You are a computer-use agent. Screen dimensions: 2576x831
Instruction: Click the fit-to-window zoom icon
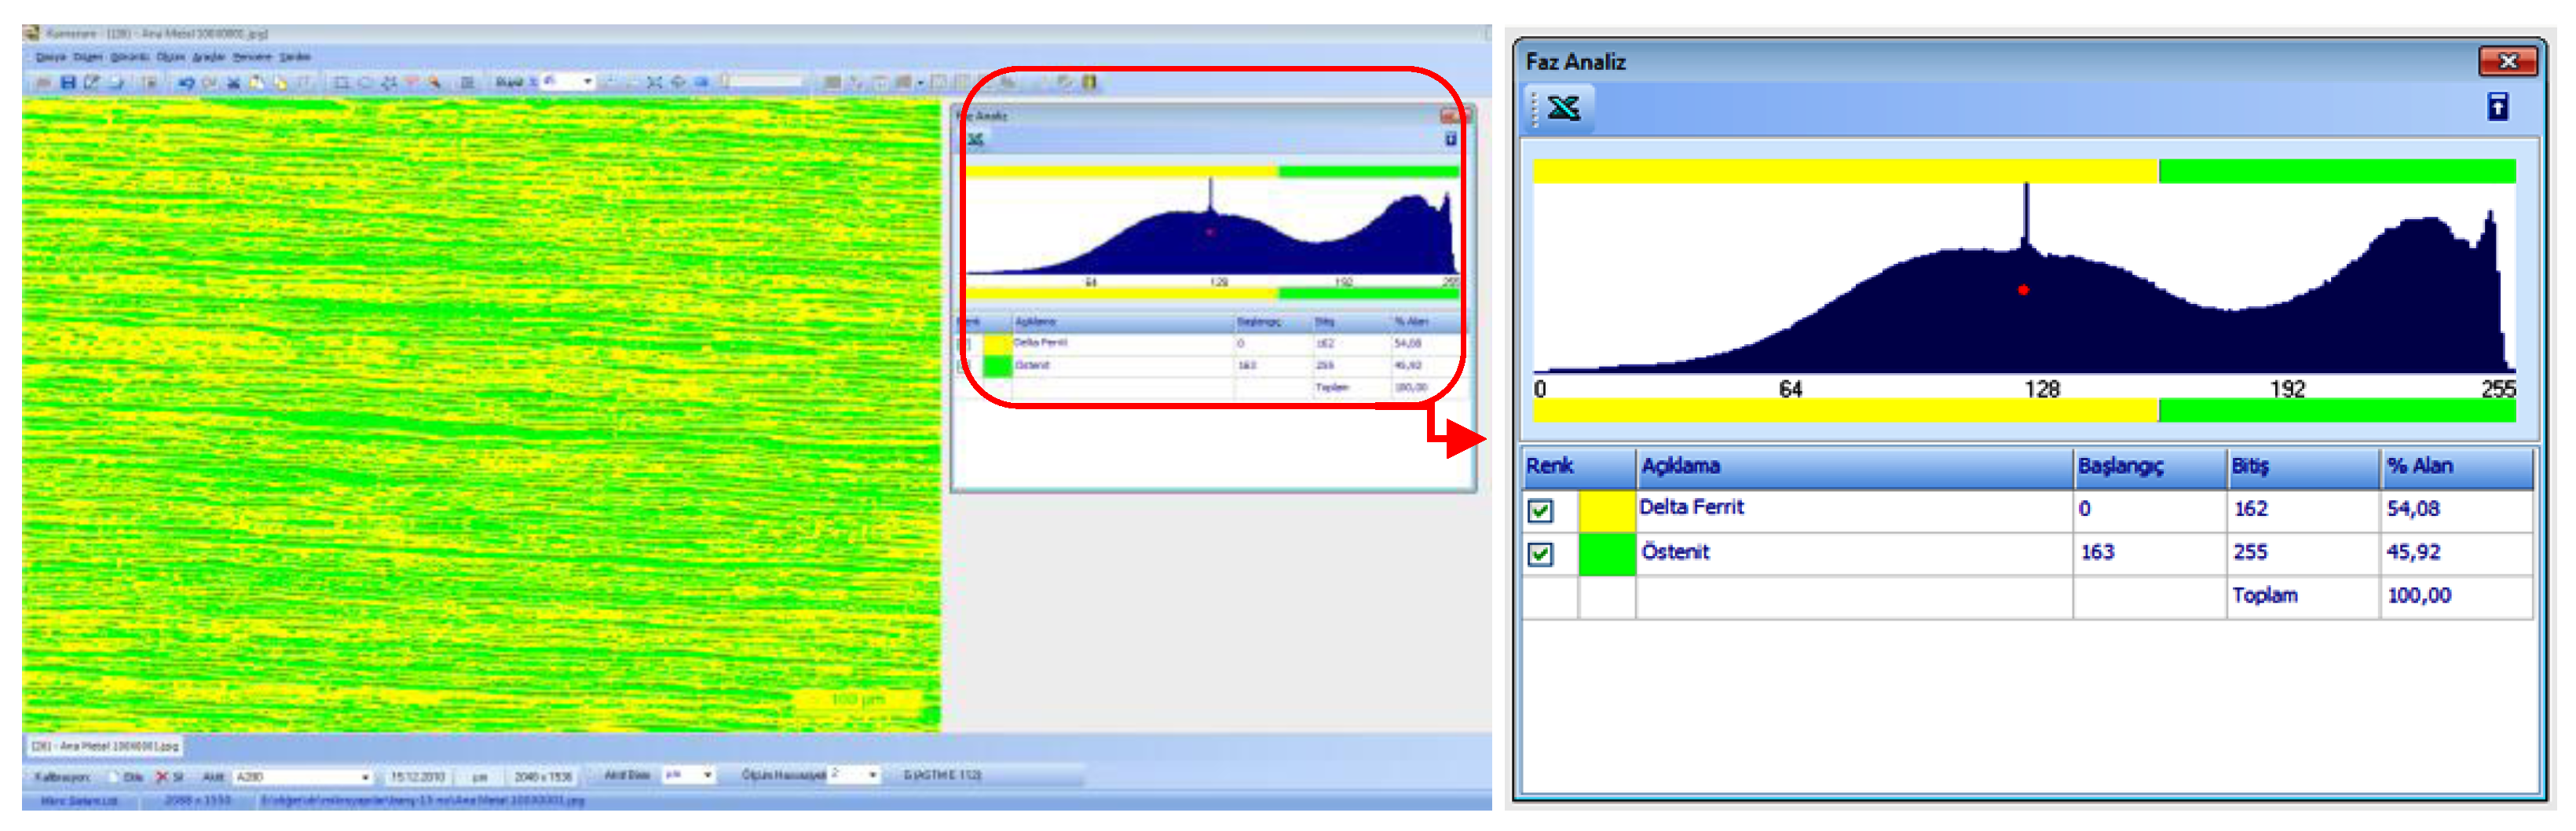pos(654,82)
